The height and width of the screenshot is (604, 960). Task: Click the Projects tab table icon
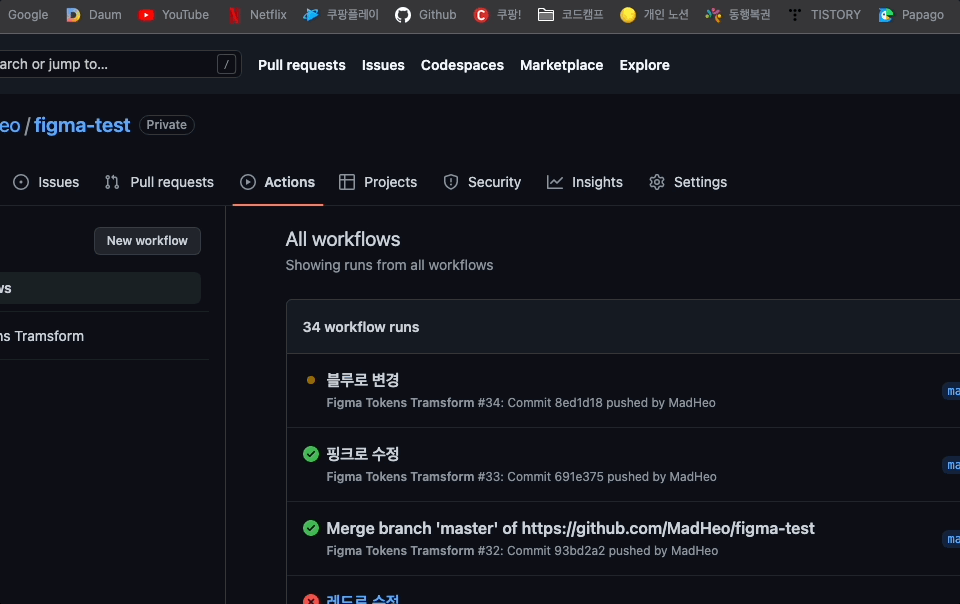coord(347,182)
